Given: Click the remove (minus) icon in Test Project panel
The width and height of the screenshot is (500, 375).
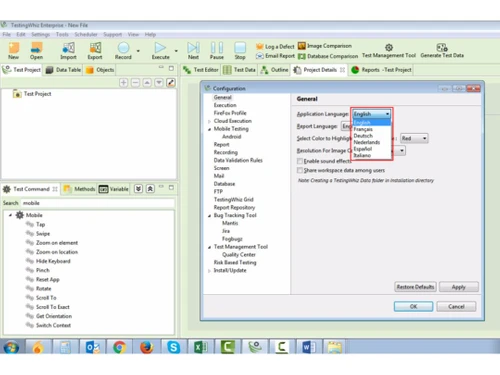Looking at the screenshot, I should click(x=135, y=82).
